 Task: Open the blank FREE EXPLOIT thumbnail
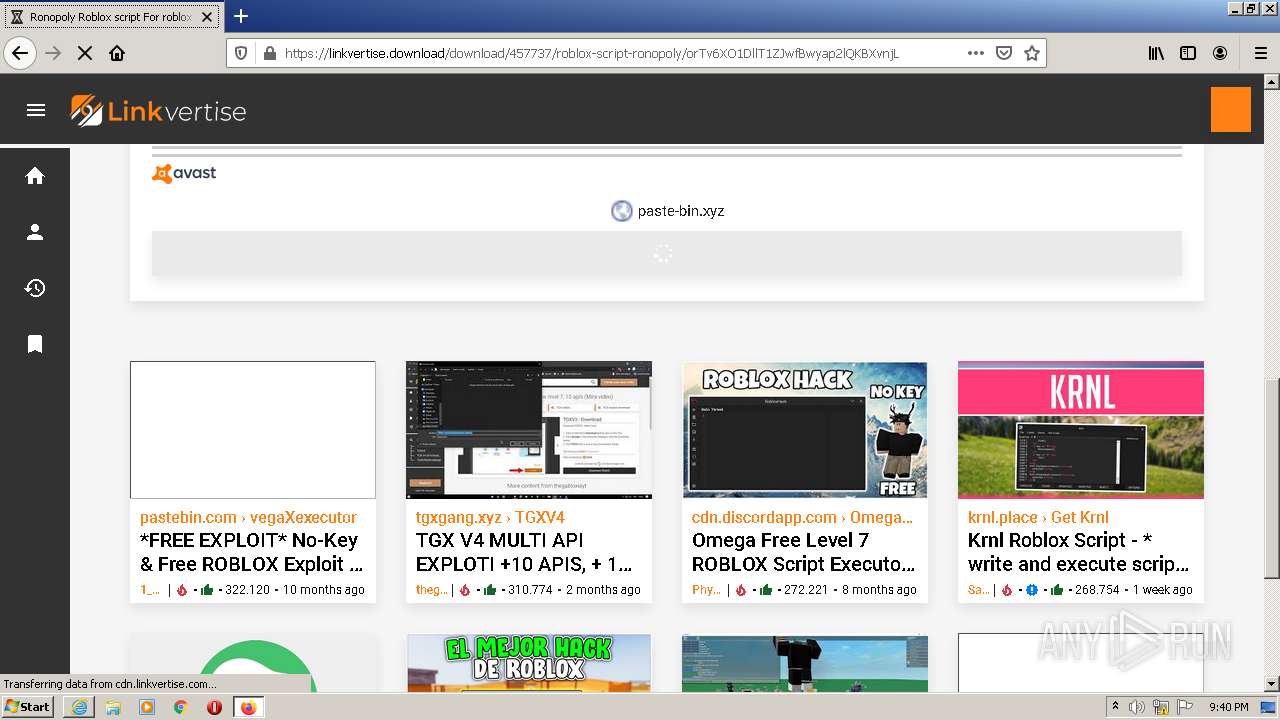(253, 430)
